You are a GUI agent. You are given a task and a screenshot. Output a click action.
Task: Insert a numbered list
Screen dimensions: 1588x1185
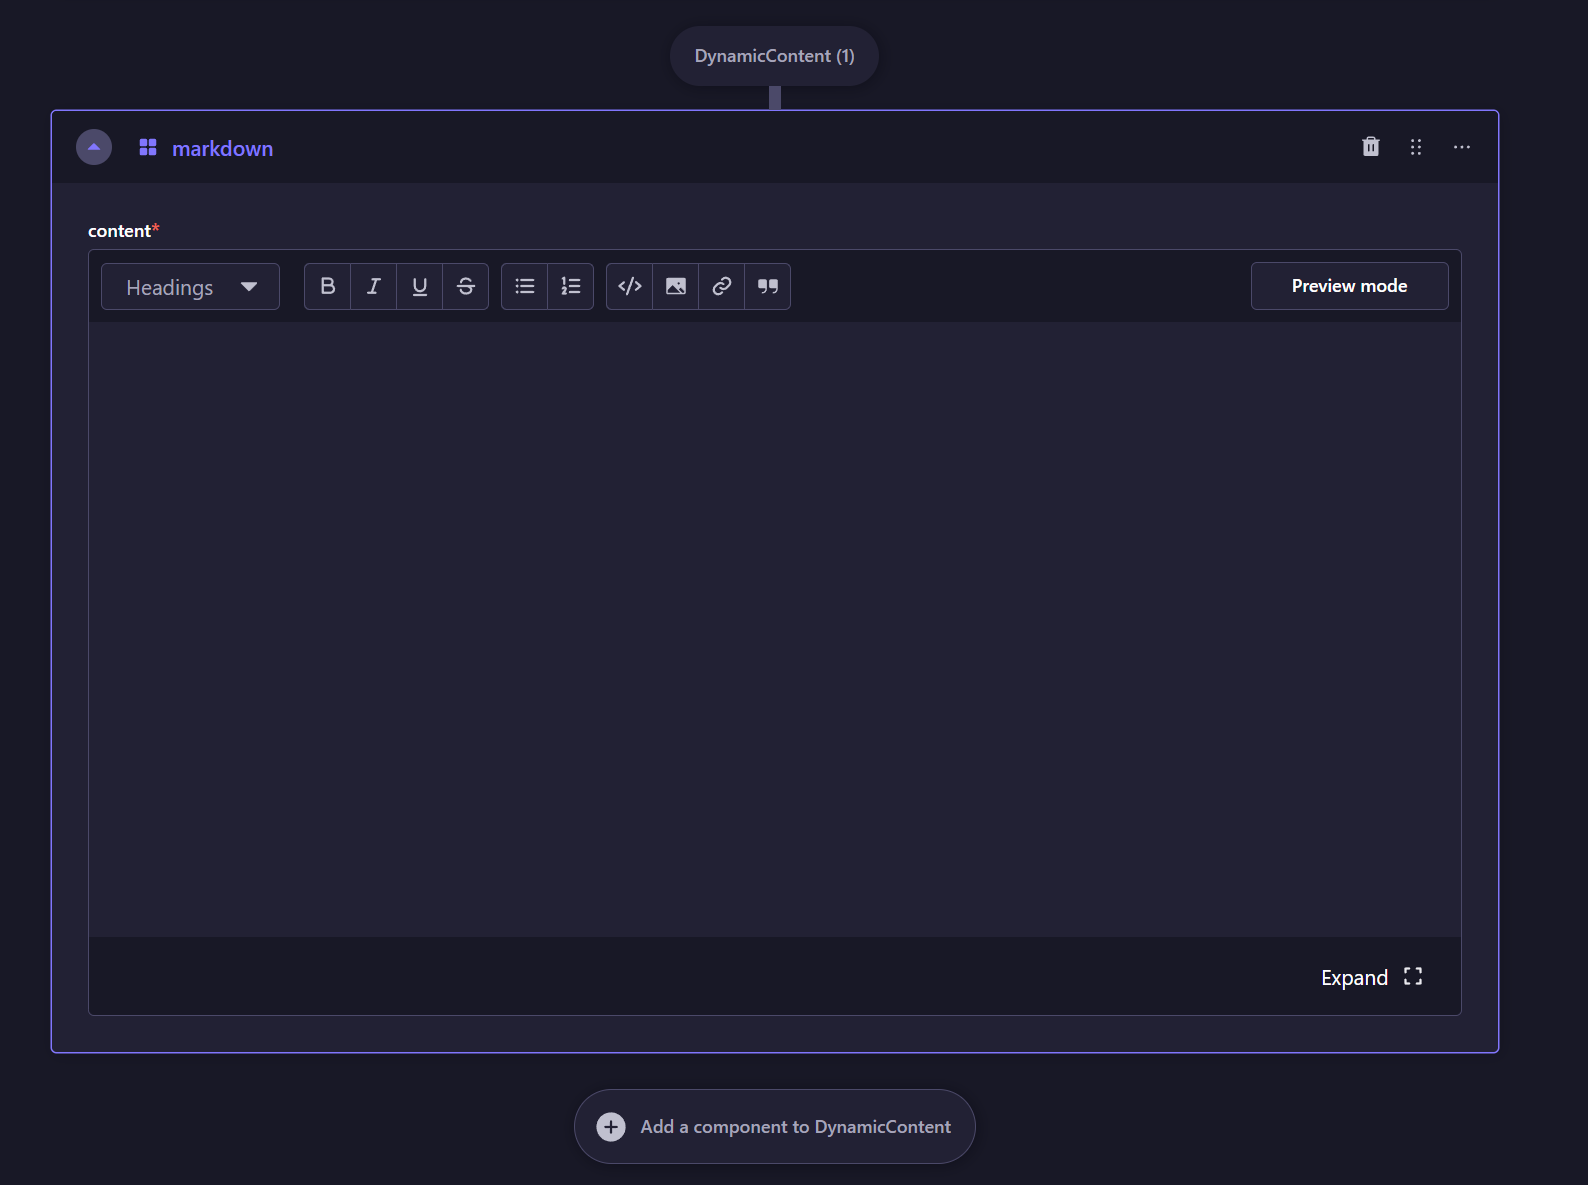(x=570, y=287)
